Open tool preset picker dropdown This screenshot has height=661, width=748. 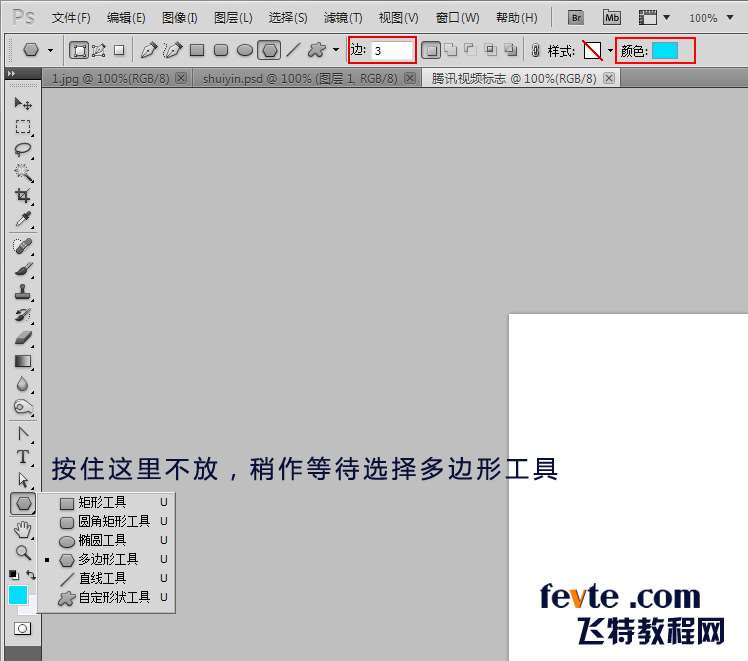(51, 50)
